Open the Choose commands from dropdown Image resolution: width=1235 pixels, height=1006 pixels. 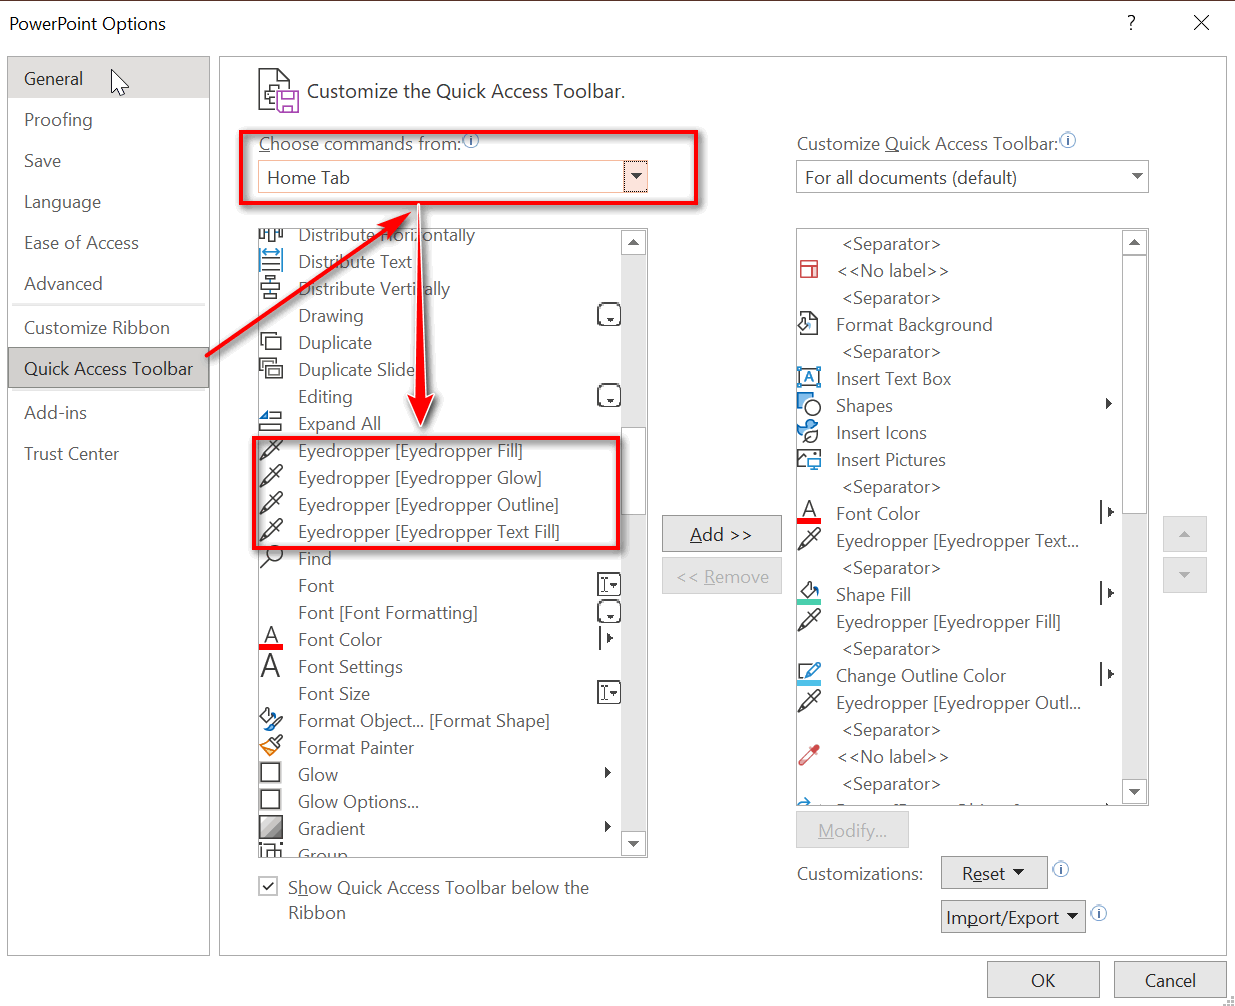click(636, 177)
